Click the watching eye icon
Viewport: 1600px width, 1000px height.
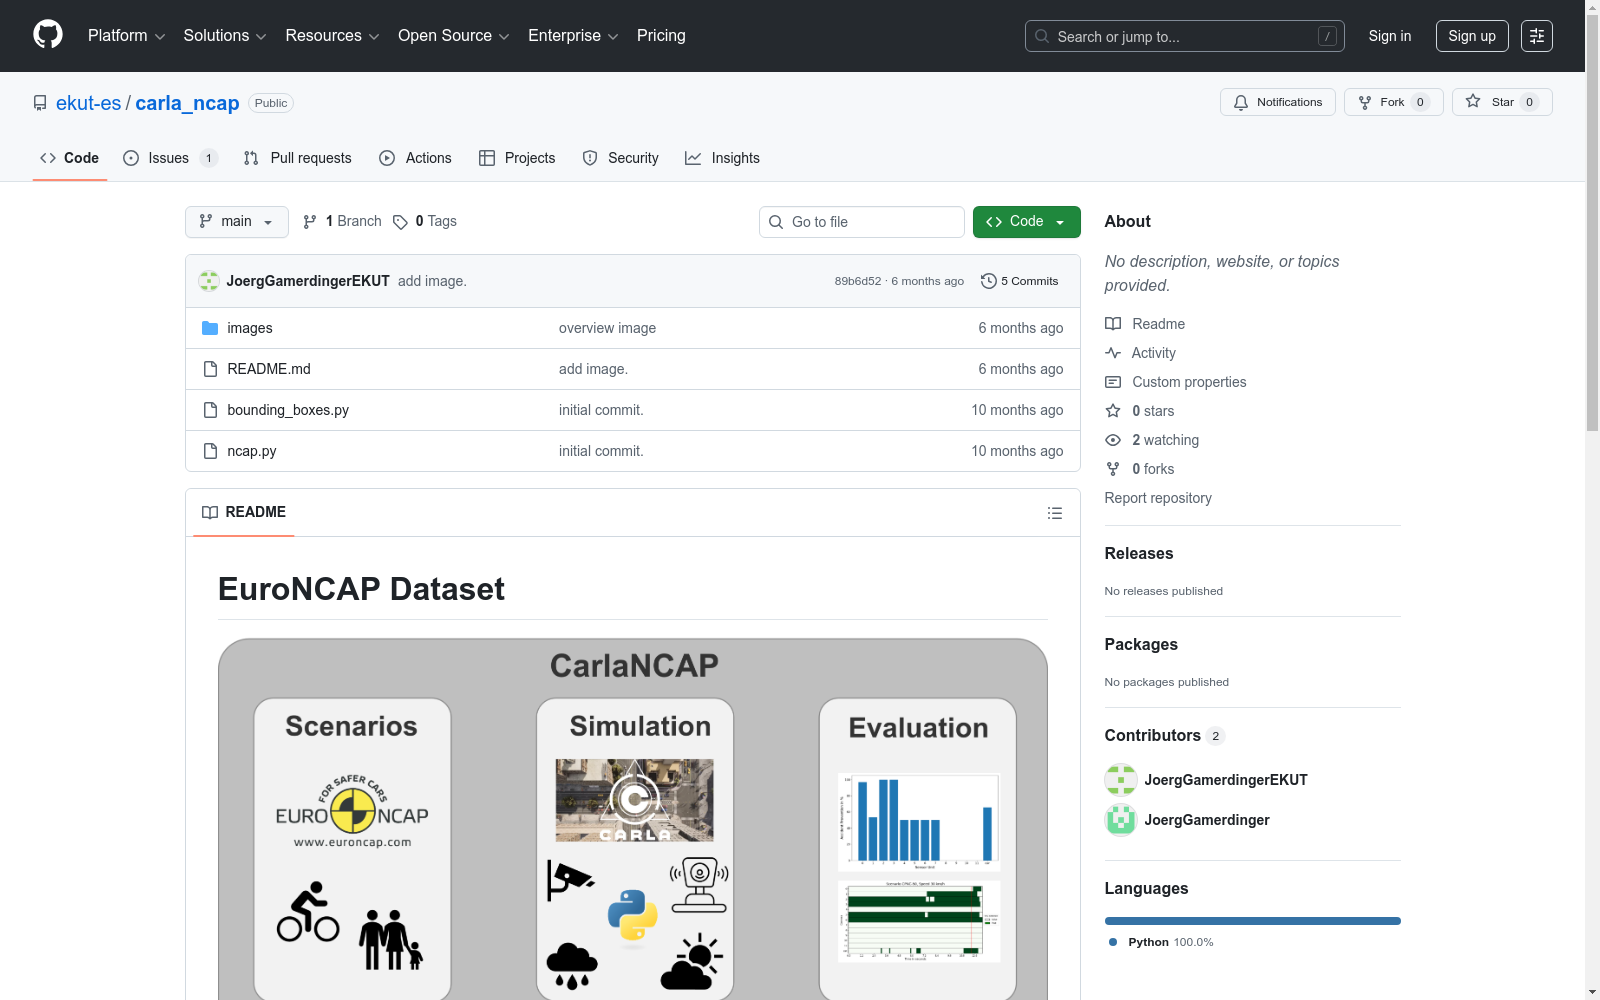click(x=1113, y=440)
